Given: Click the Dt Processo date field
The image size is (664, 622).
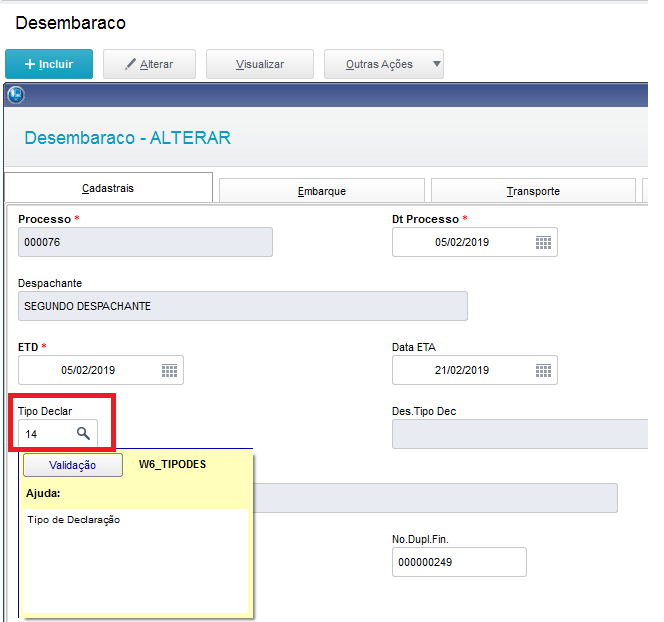Looking at the screenshot, I should [x=475, y=242].
